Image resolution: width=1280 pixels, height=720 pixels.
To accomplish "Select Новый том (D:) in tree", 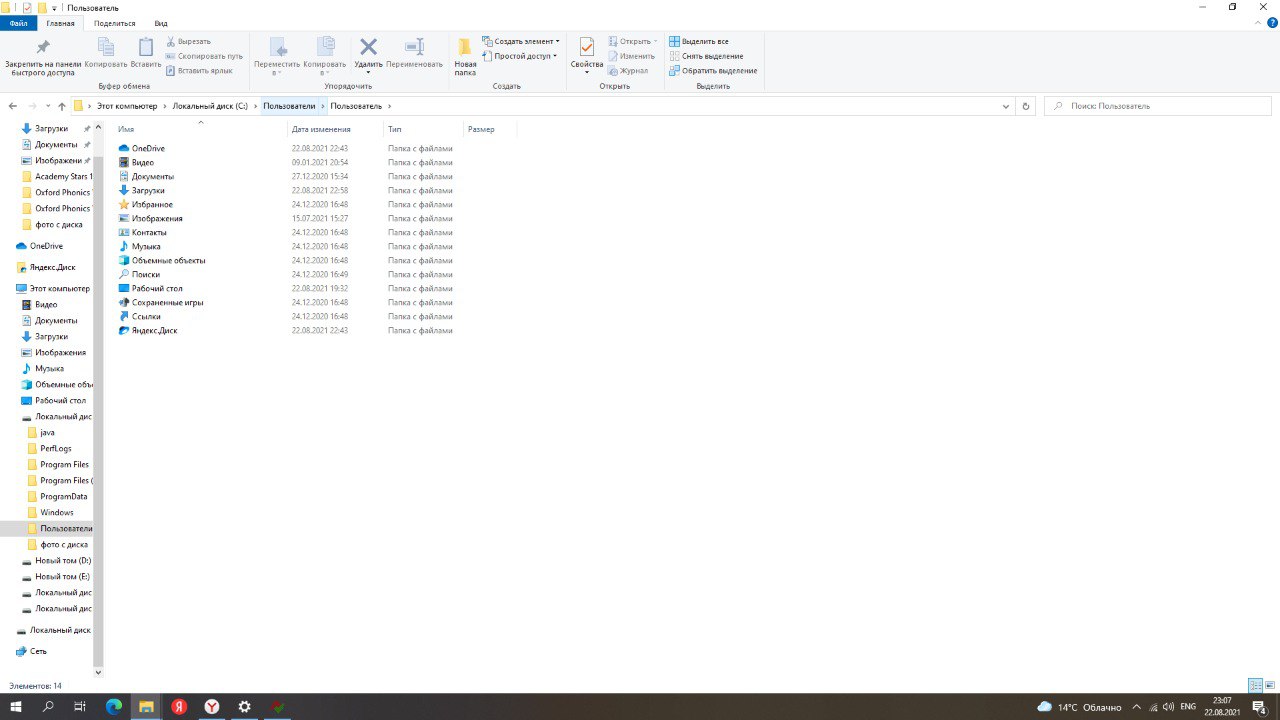I will [x=62, y=560].
